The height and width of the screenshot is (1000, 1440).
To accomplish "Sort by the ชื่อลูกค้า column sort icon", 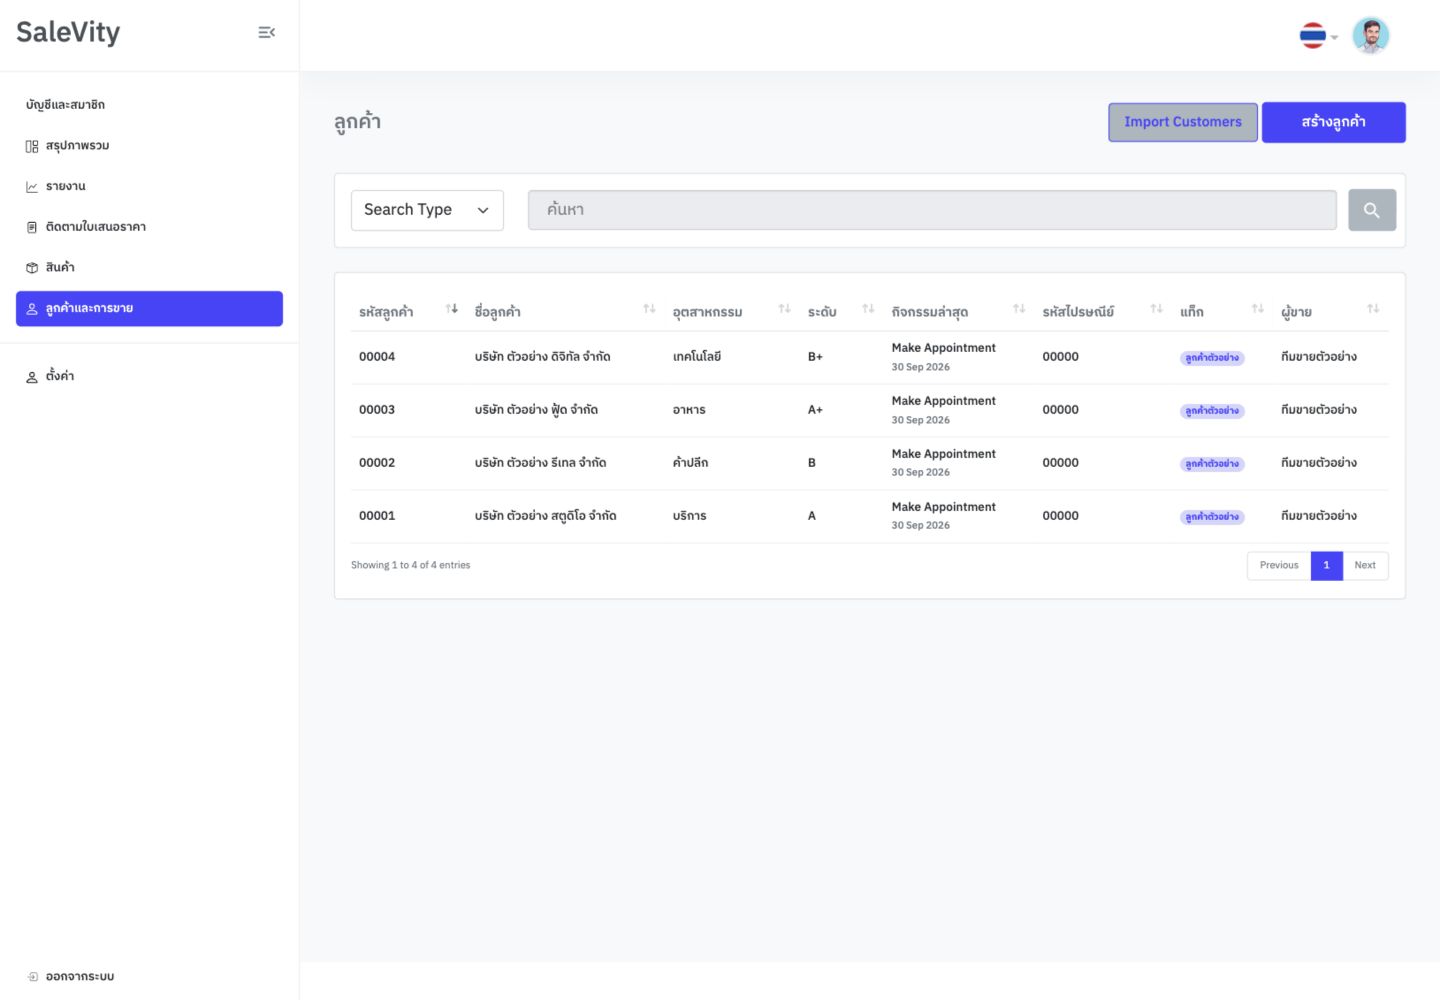I will pyautogui.click(x=649, y=309).
